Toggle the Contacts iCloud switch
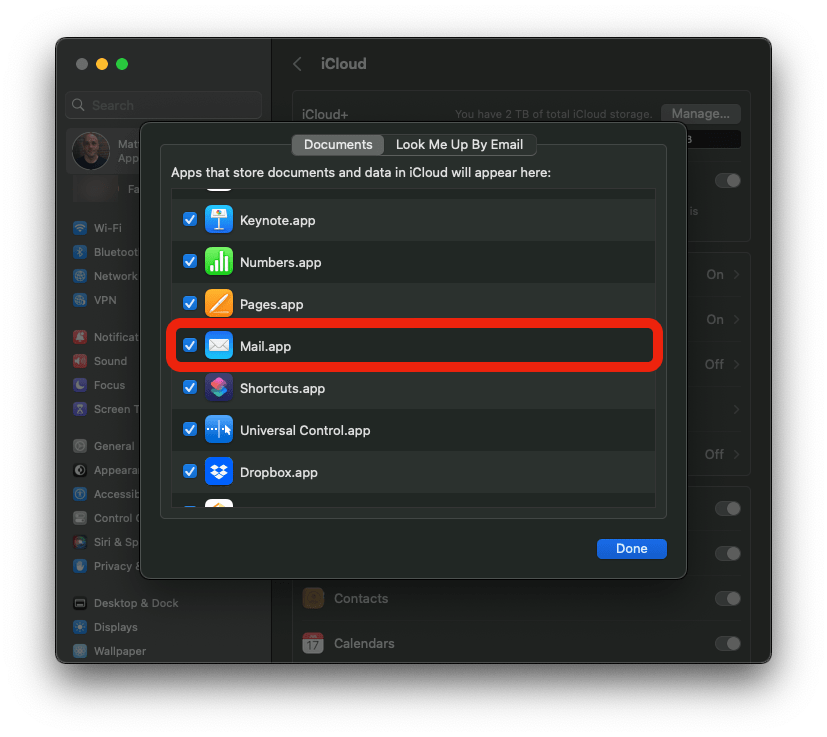This screenshot has width=827, height=737. [727, 598]
